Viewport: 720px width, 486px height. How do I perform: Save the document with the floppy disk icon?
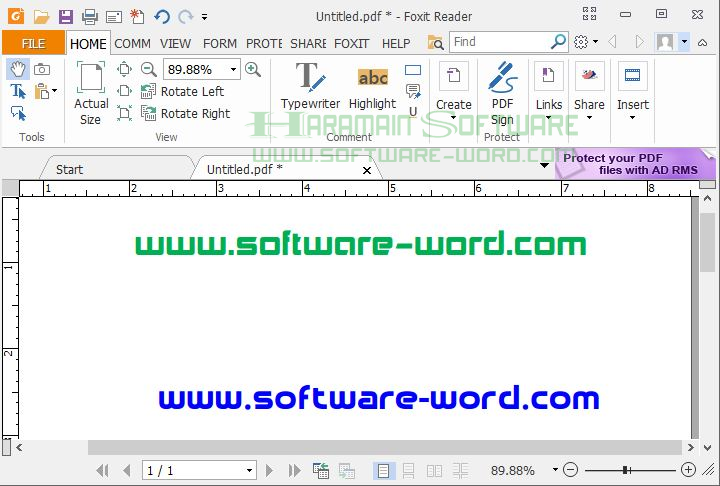point(66,17)
